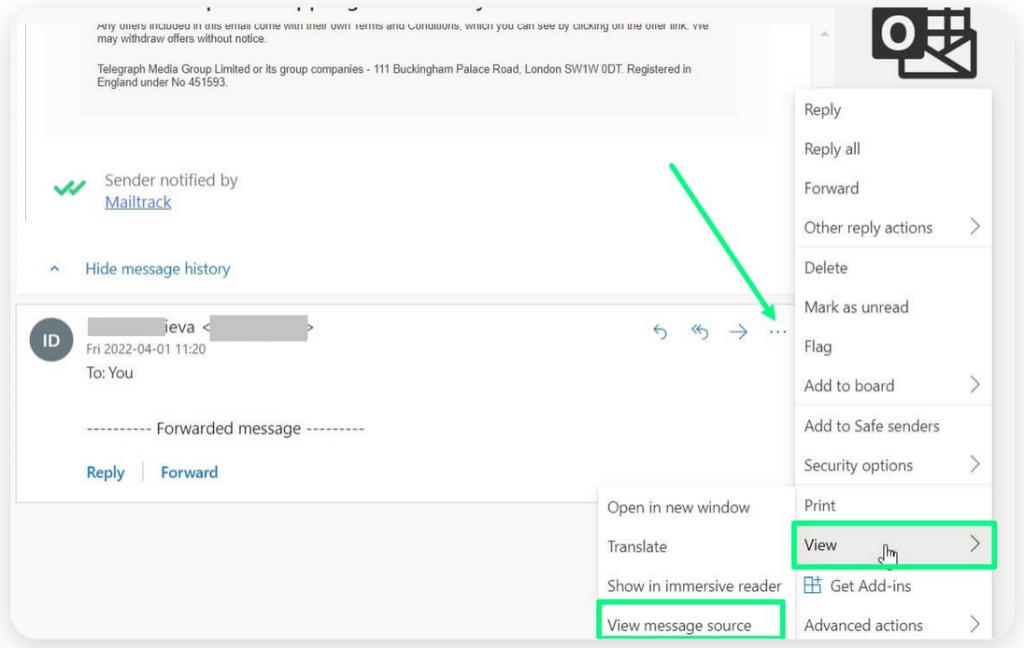Image resolution: width=1024 pixels, height=648 pixels.
Task: Collapse message history with the chevron
Action: tap(55, 269)
